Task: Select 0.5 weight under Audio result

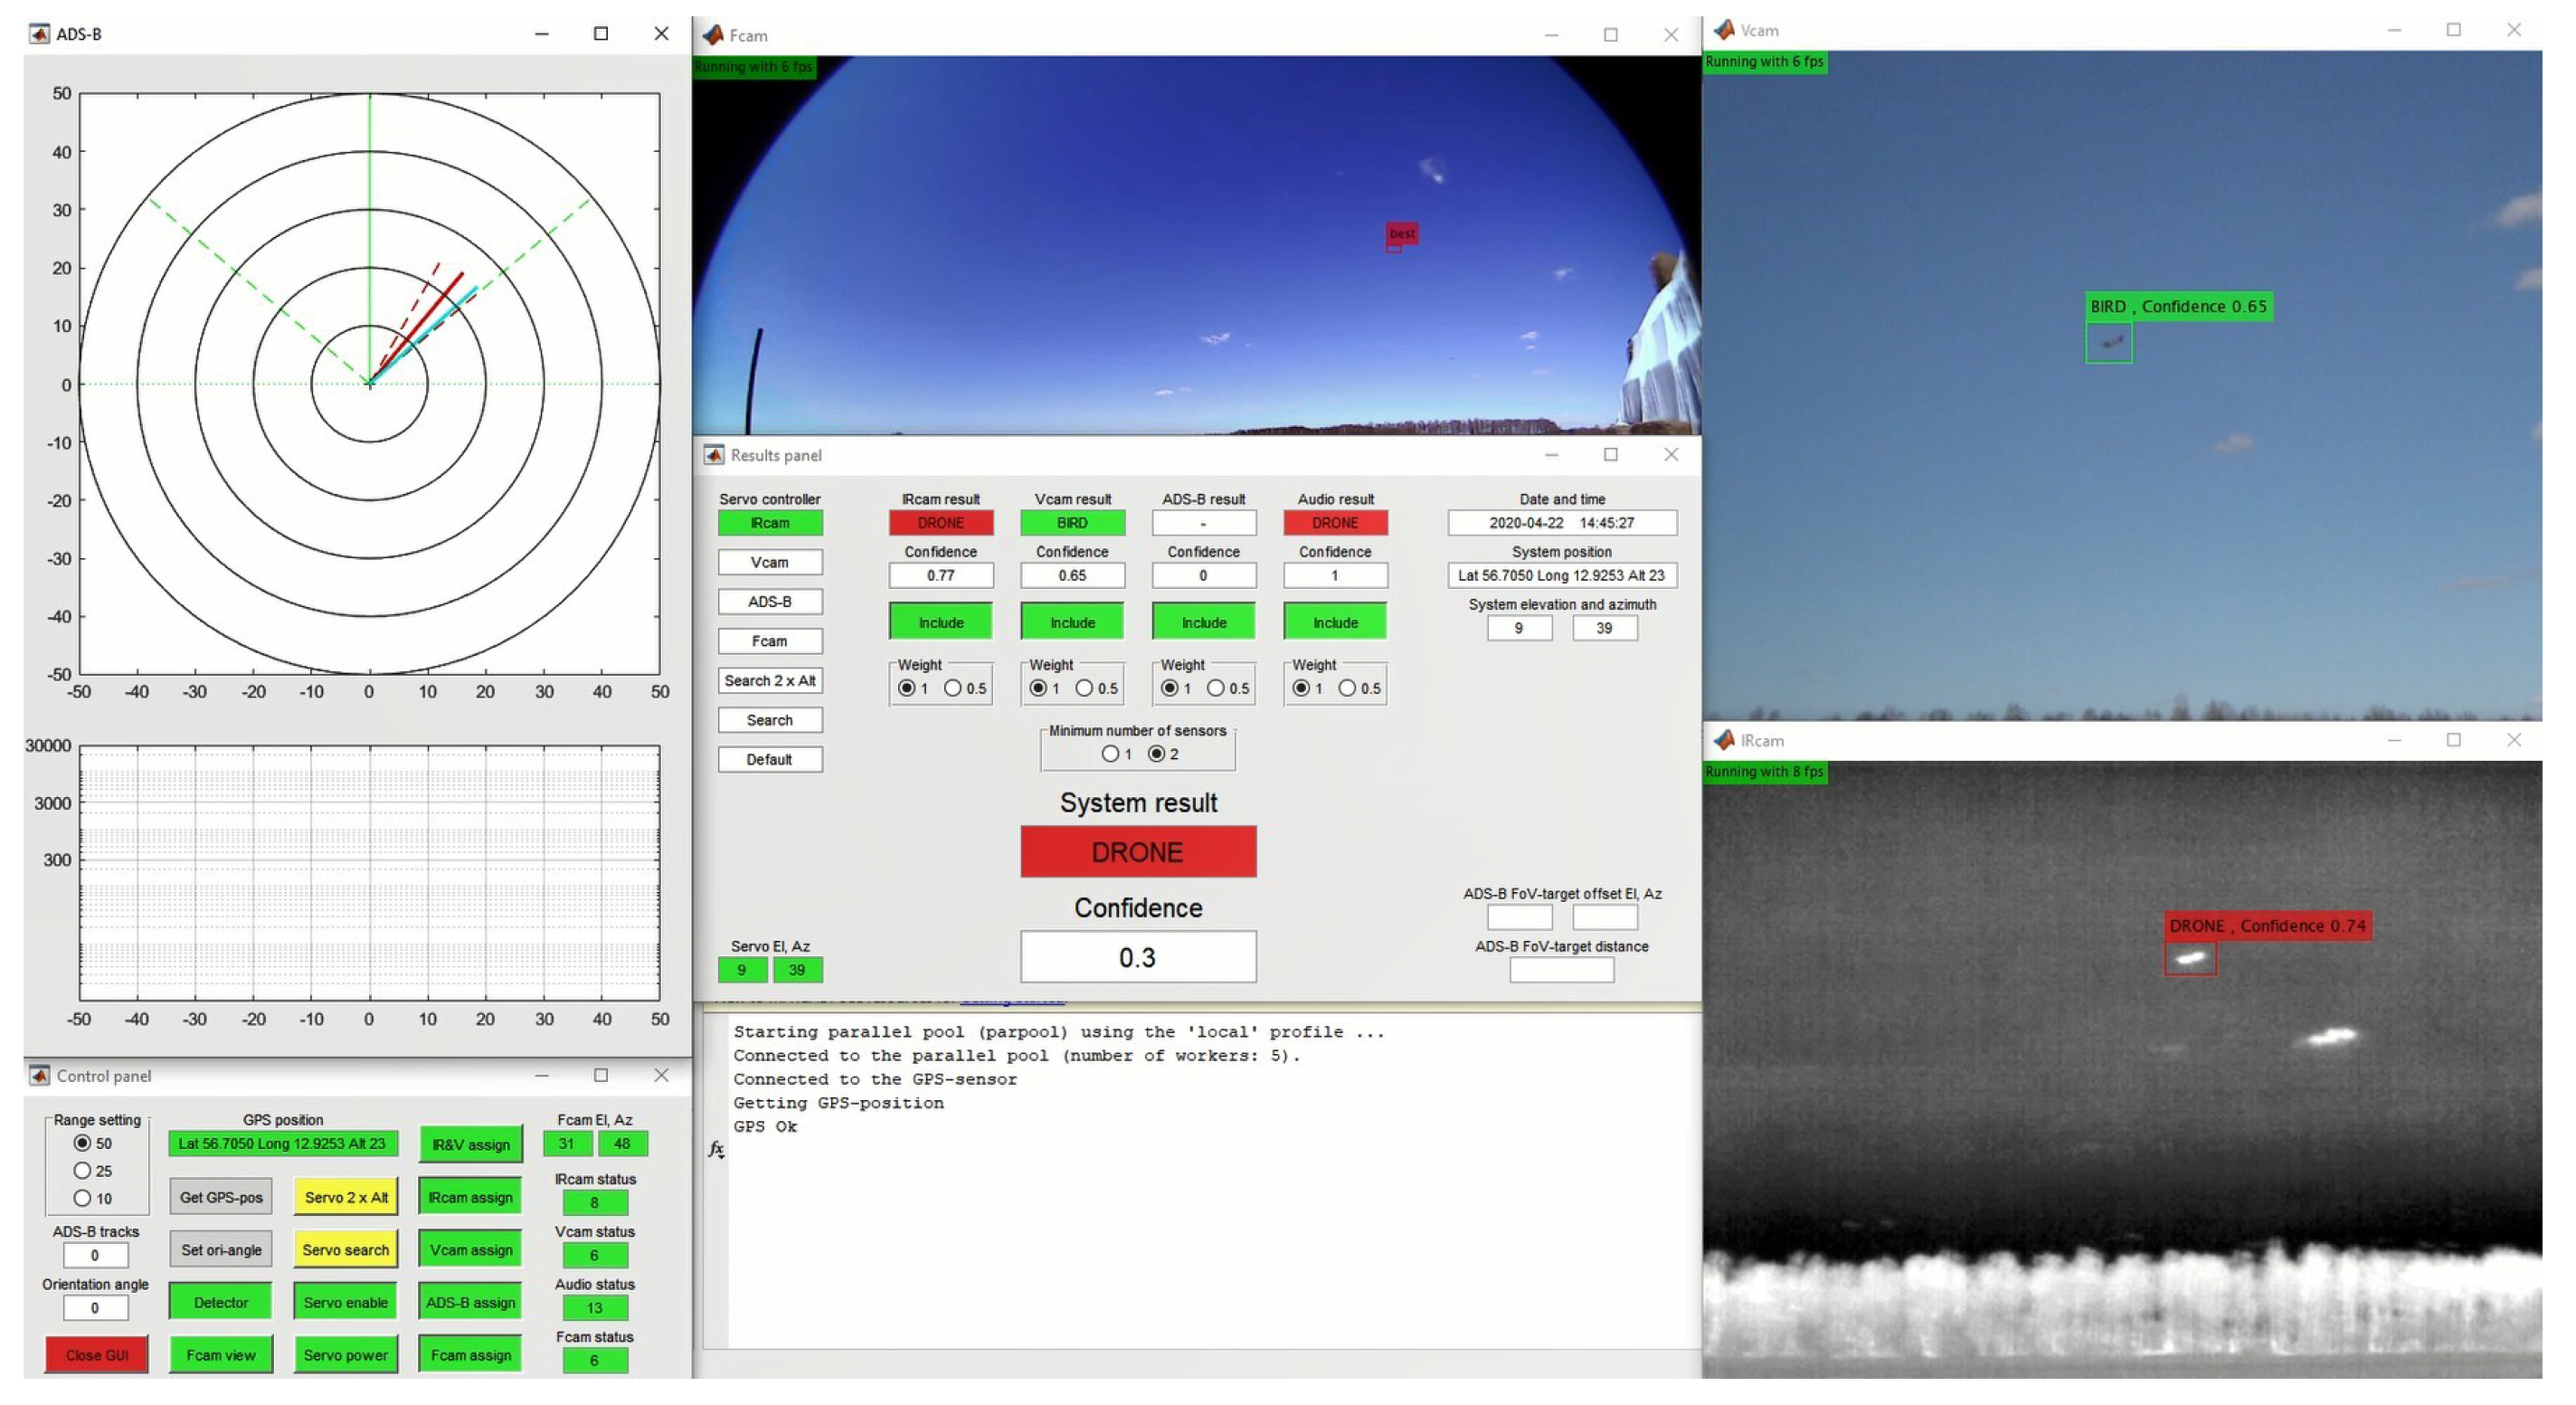Action: tap(1347, 688)
